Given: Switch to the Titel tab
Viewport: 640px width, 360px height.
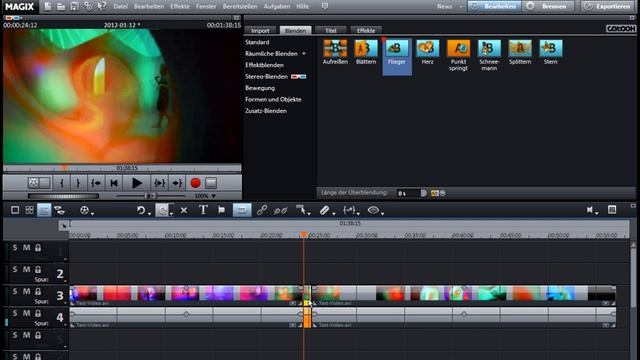Looking at the screenshot, I should [x=331, y=31].
